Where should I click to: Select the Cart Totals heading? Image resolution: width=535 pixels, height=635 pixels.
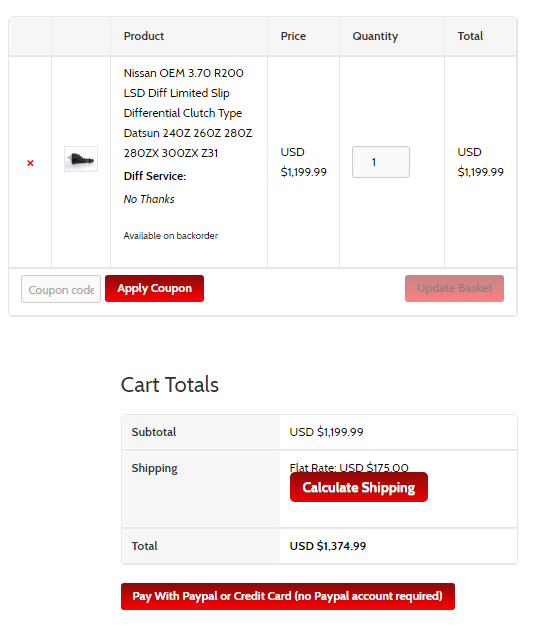click(x=170, y=384)
